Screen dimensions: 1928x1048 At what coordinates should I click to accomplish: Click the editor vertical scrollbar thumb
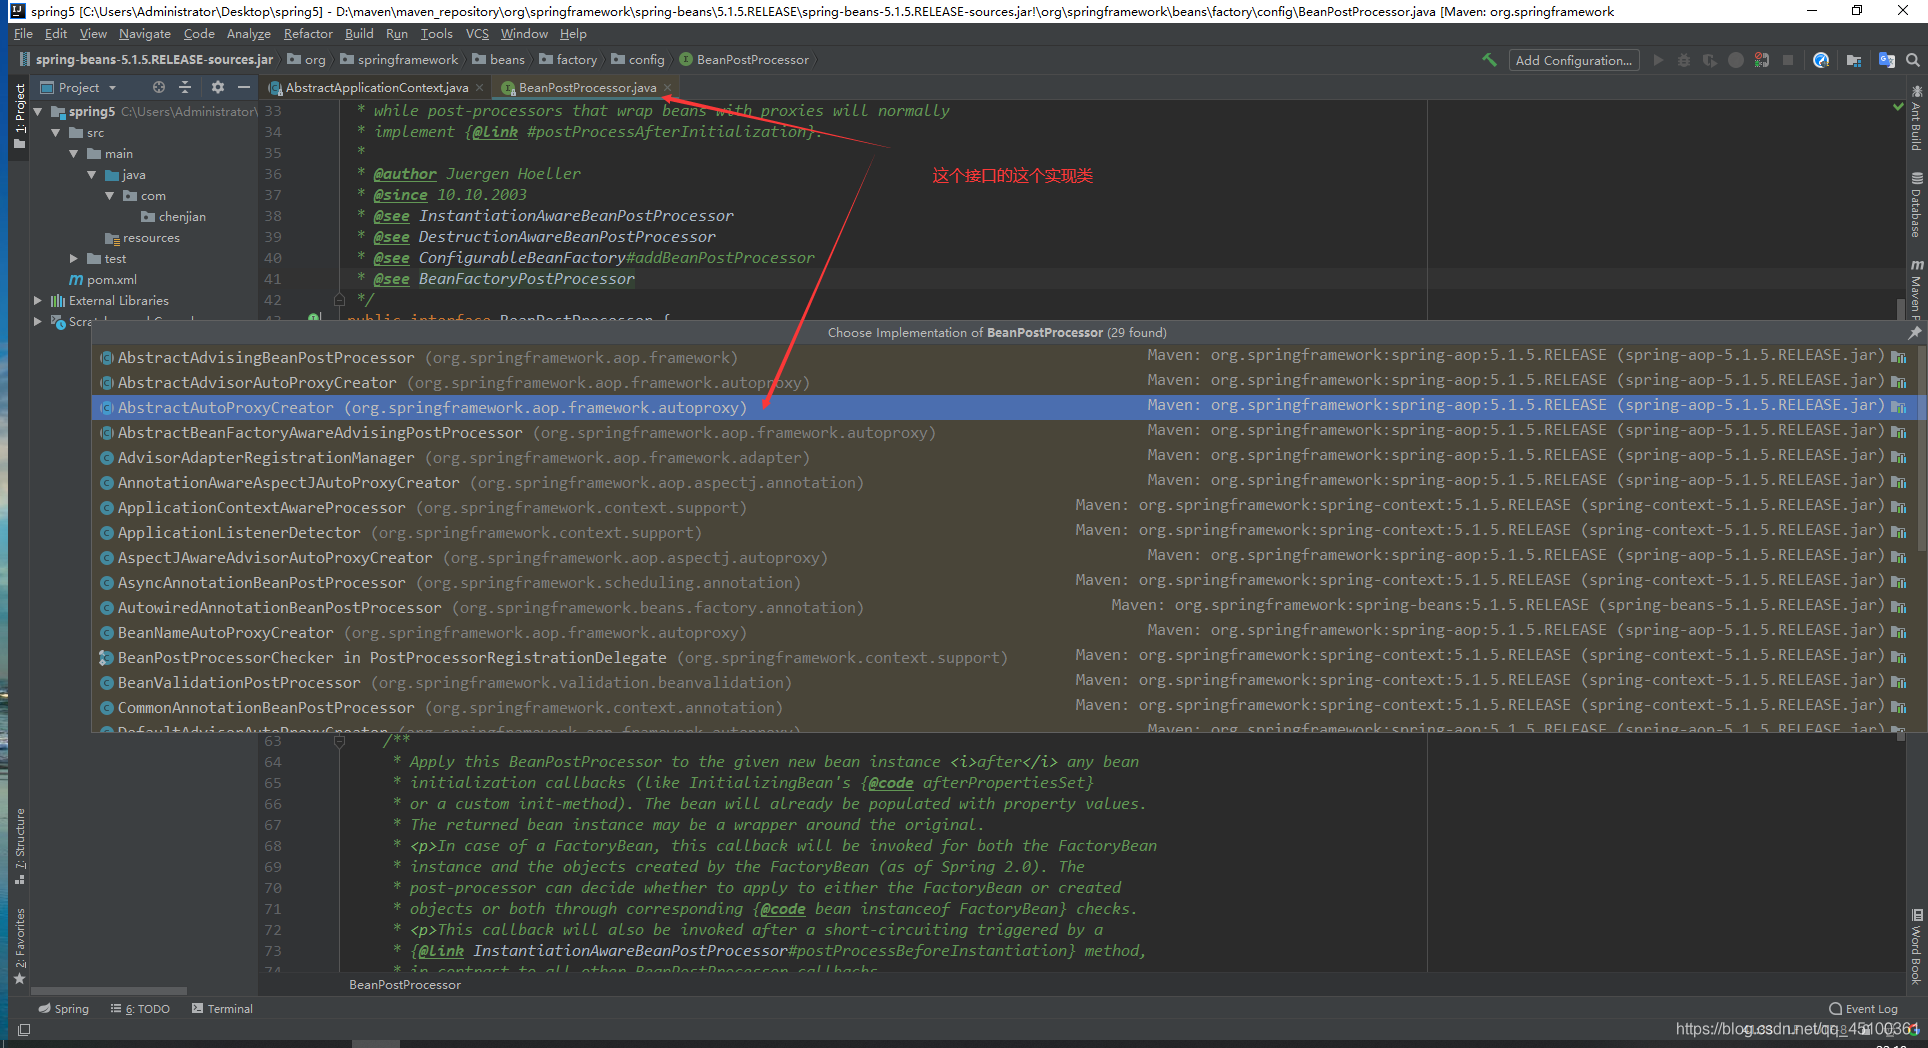tap(1901, 308)
